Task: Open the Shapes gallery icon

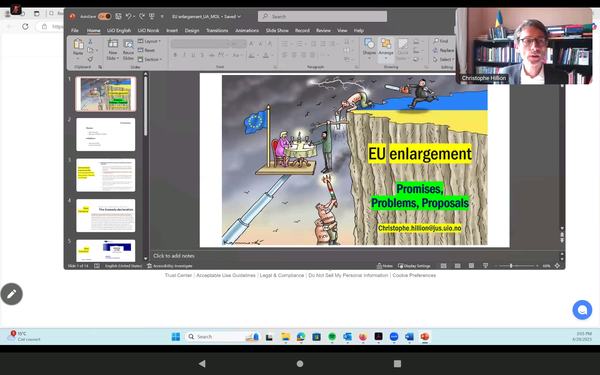Action: click(369, 47)
